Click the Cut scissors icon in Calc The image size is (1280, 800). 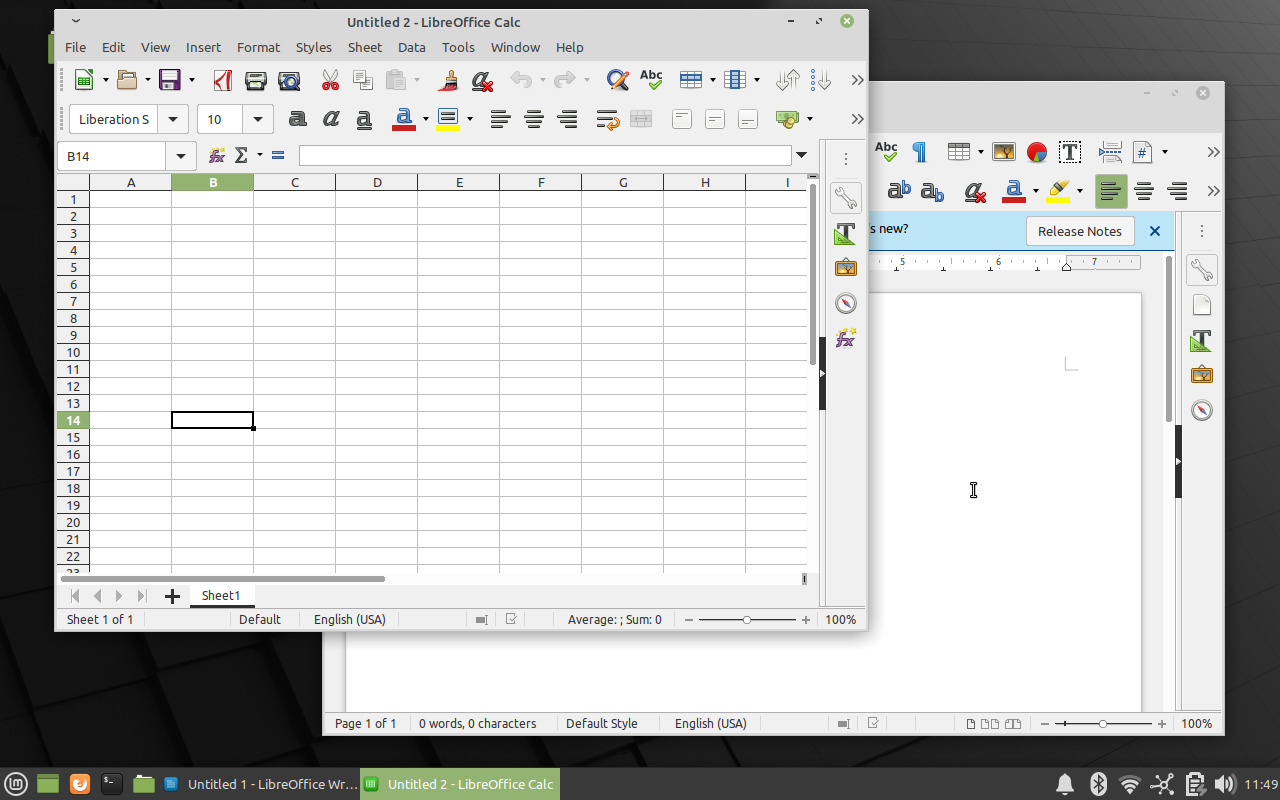(x=330, y=80)
